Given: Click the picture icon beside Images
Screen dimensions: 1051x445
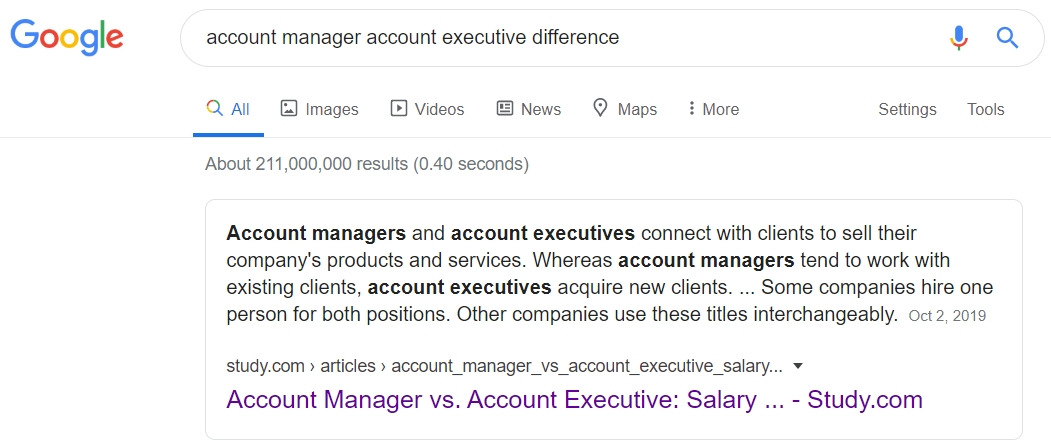Looking at the screenshot, I should pyautogui.click(x=289, y=108).
